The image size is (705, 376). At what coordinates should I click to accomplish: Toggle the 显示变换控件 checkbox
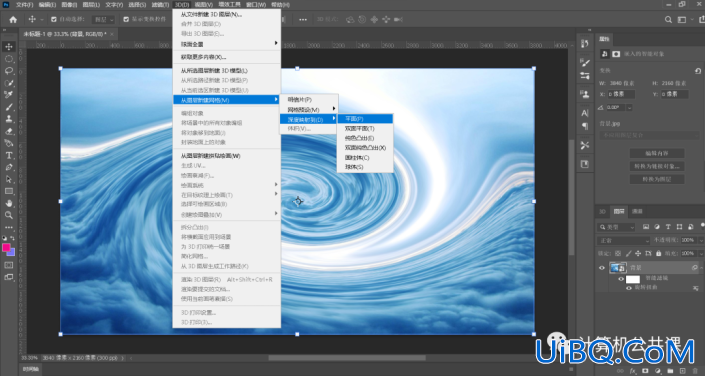(126, 19)
